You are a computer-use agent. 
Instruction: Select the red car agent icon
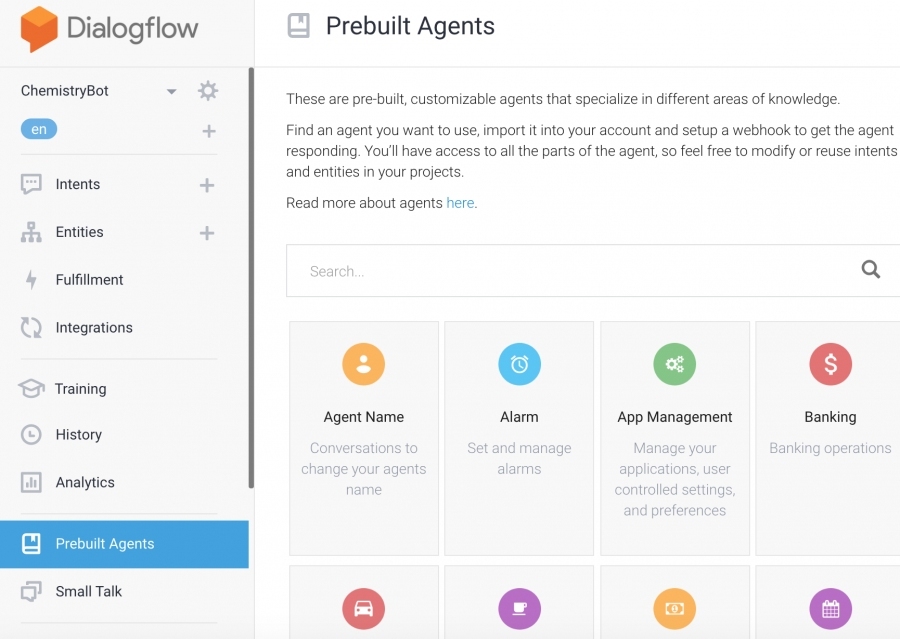363,609
